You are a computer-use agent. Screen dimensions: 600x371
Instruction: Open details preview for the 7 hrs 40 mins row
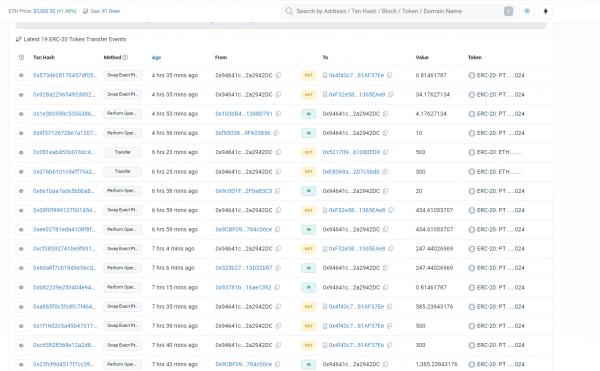pos(21,345)
